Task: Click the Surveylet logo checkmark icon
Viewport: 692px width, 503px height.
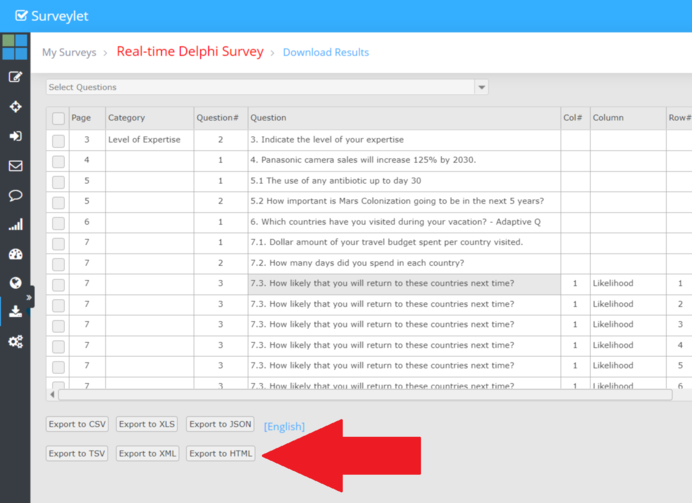Action: pos(21,16)
